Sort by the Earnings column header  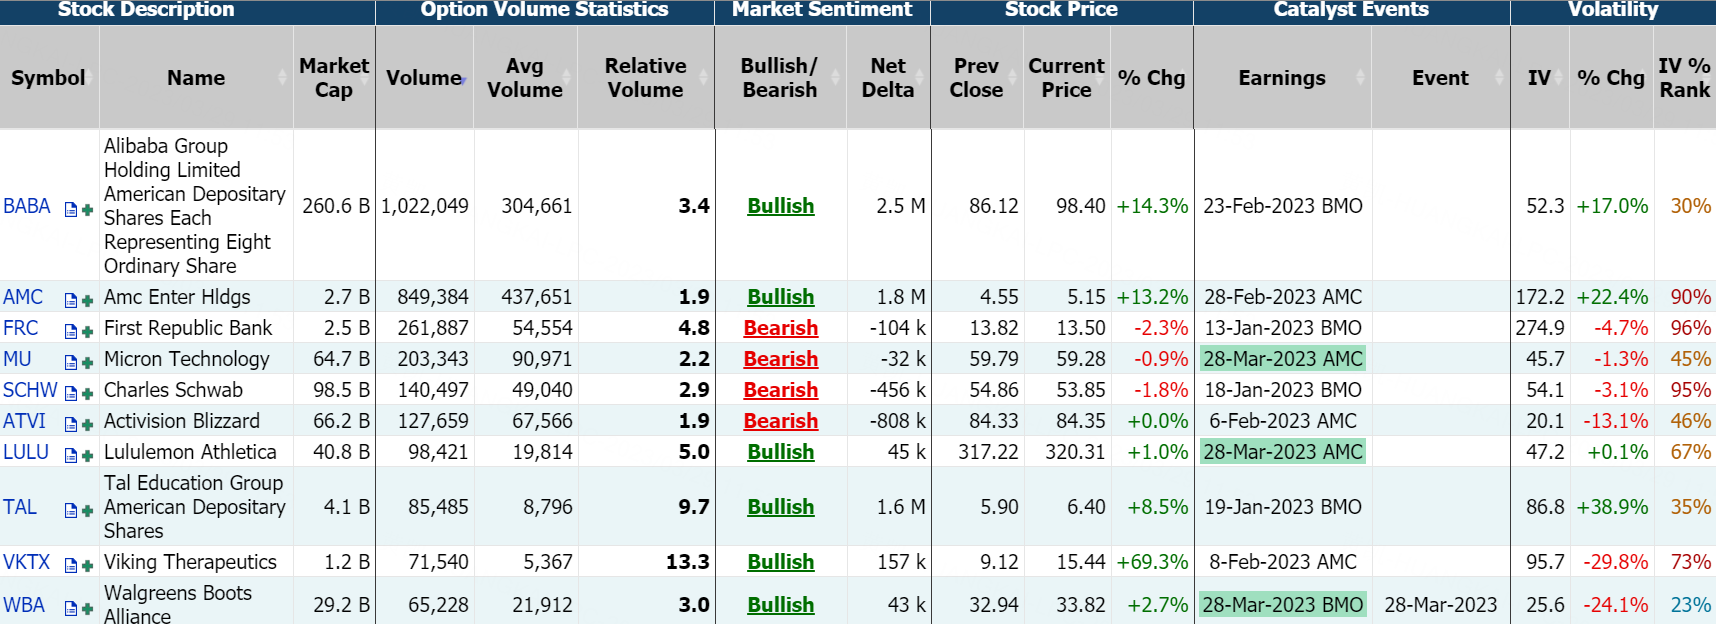(1281, 78)
